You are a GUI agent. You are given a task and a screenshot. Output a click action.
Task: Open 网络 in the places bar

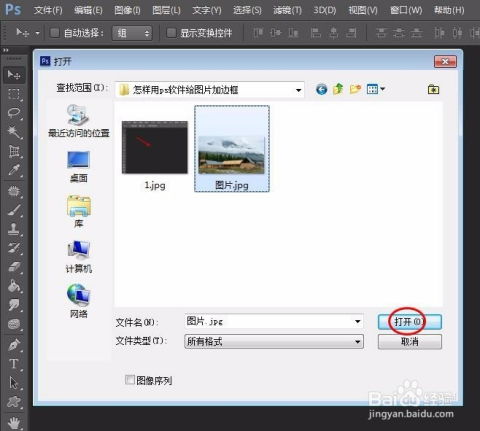[79, 301]
